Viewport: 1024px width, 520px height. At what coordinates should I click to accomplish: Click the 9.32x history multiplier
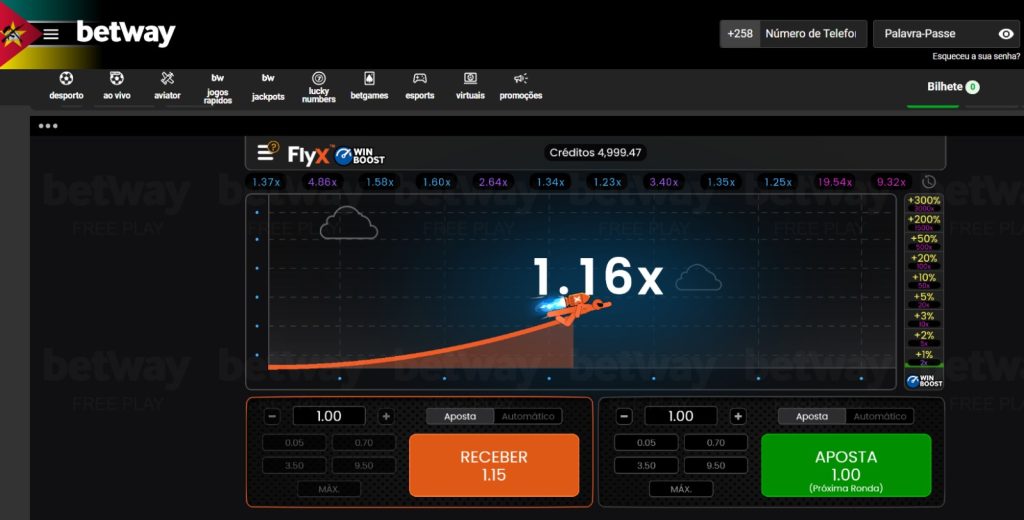coord(891,182)
